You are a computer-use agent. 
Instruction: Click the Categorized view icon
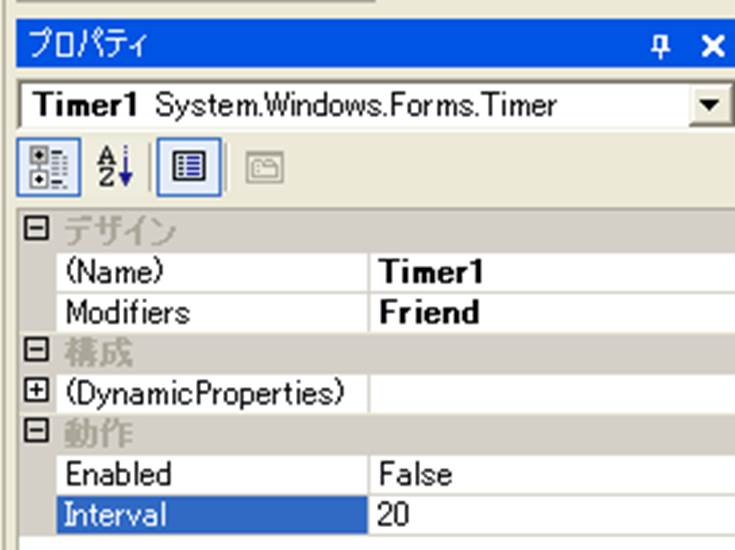(x=42, y=166)
